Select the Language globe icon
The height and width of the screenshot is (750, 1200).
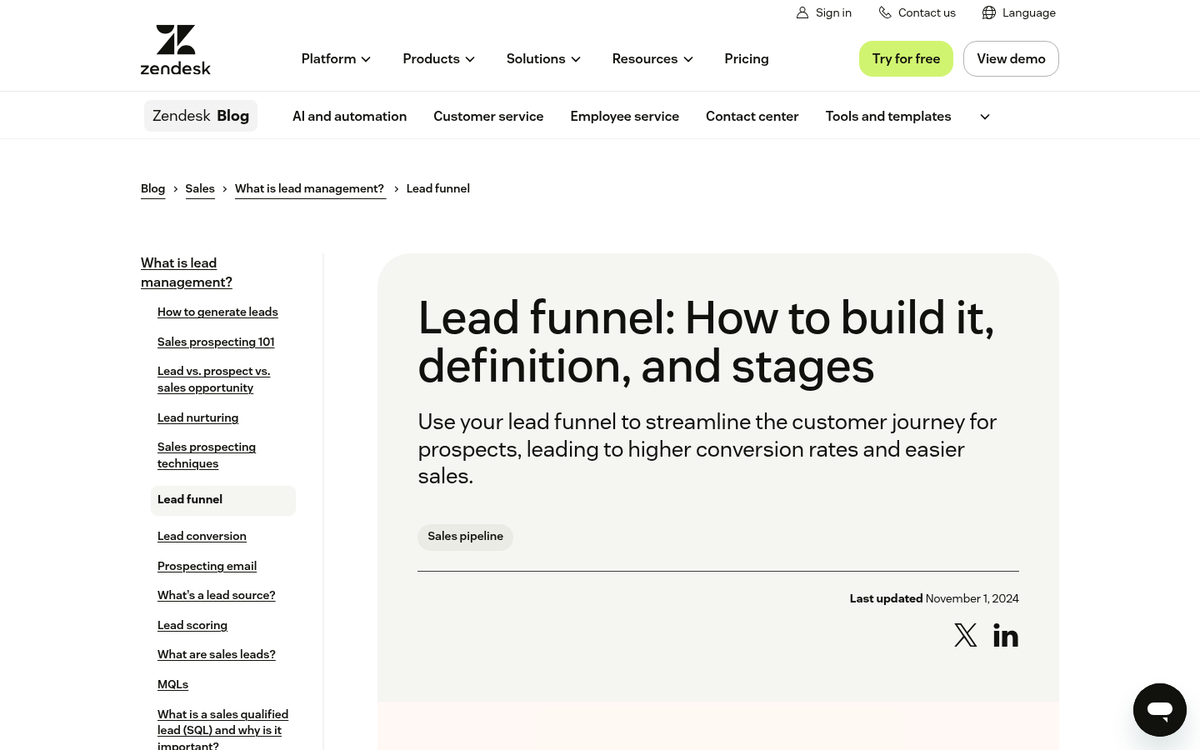[989, 12]
